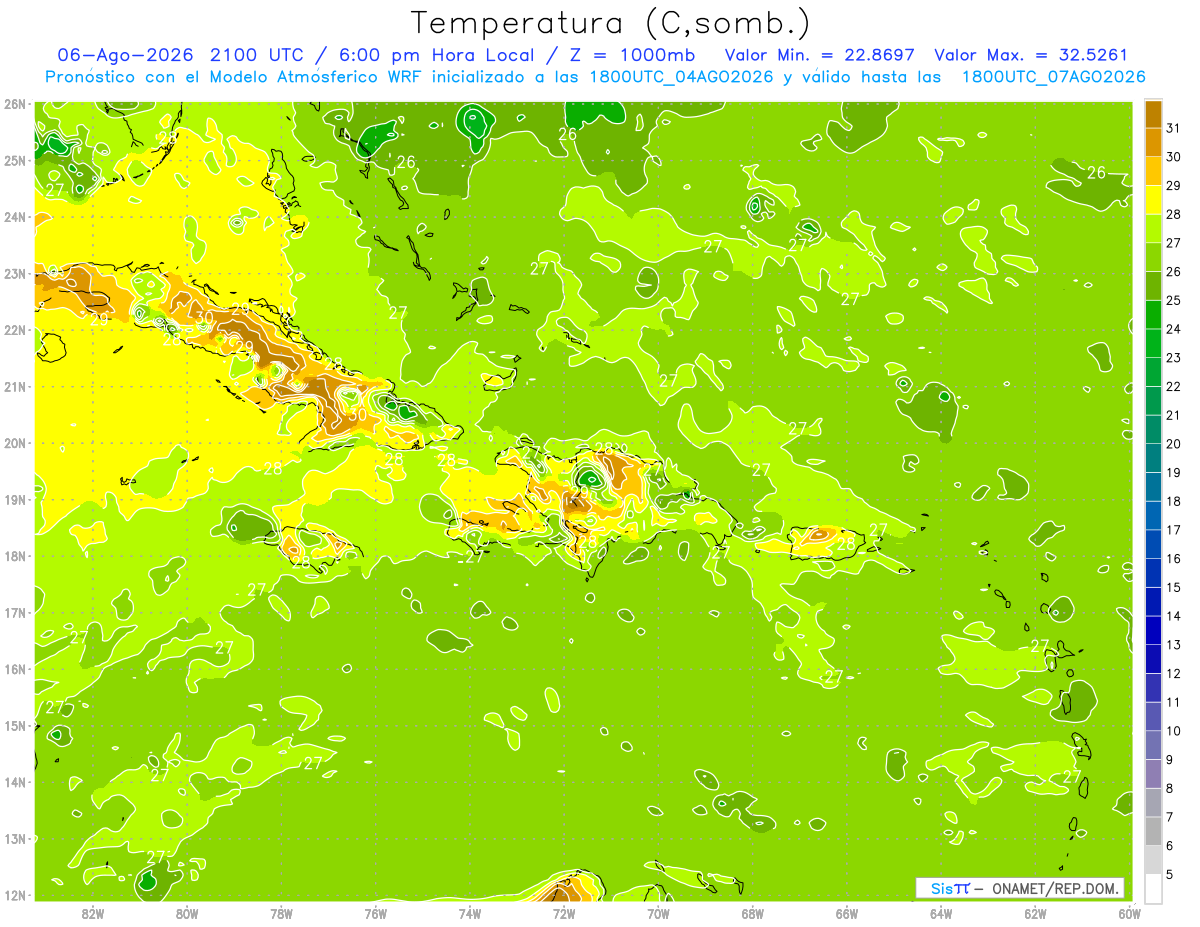
Task: Click the color scale label '19'
Action: (x=1174, y=472)
